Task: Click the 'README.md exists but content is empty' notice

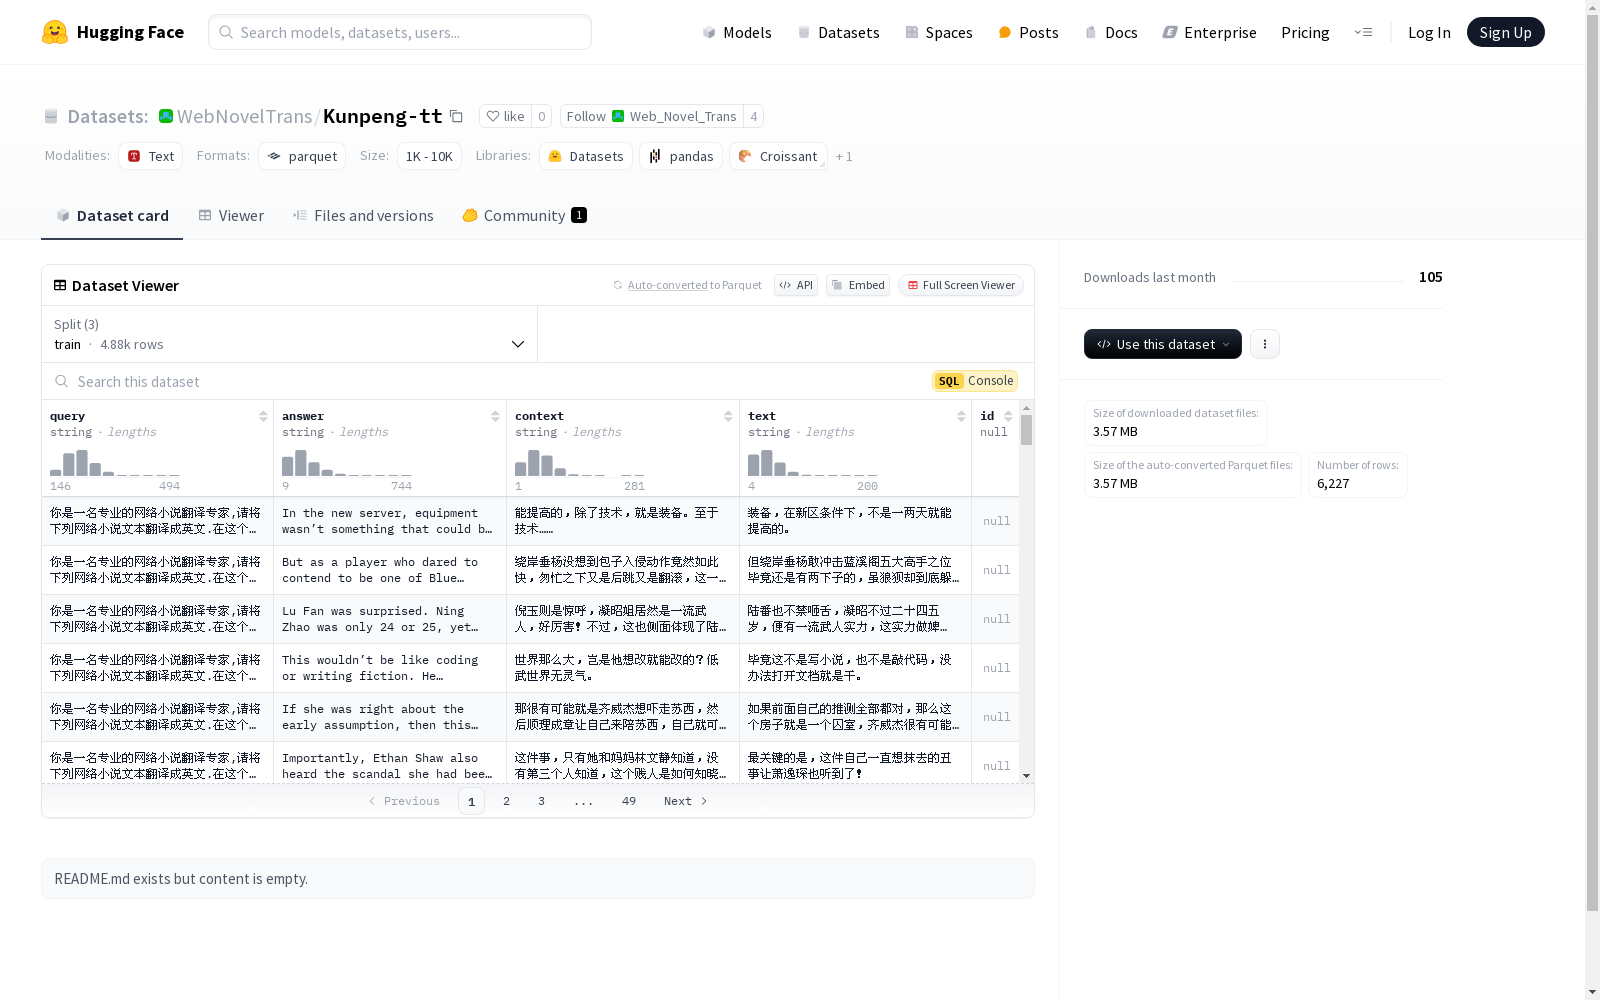Action: pyautogui.click(x=538, y=879)
